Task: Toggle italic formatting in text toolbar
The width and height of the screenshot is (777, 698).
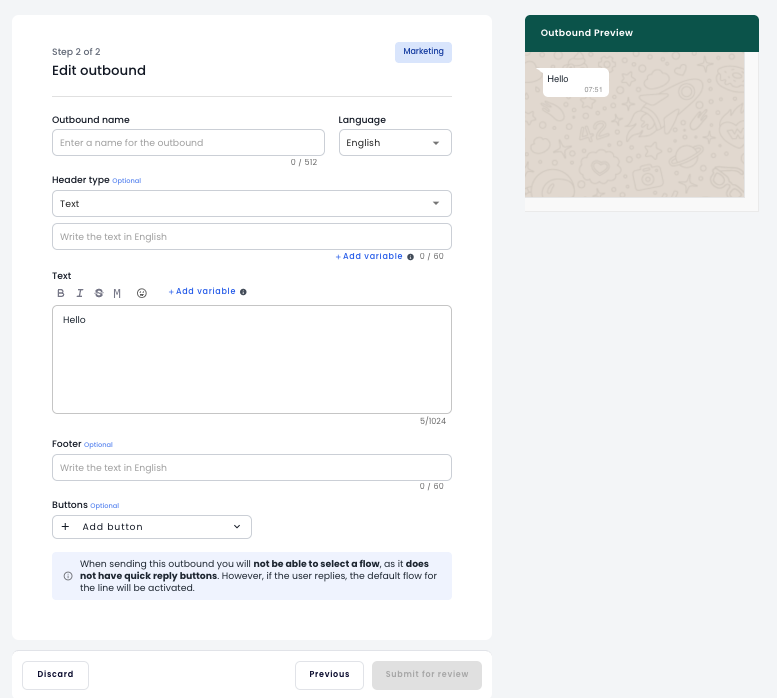Action: point(80,293)
